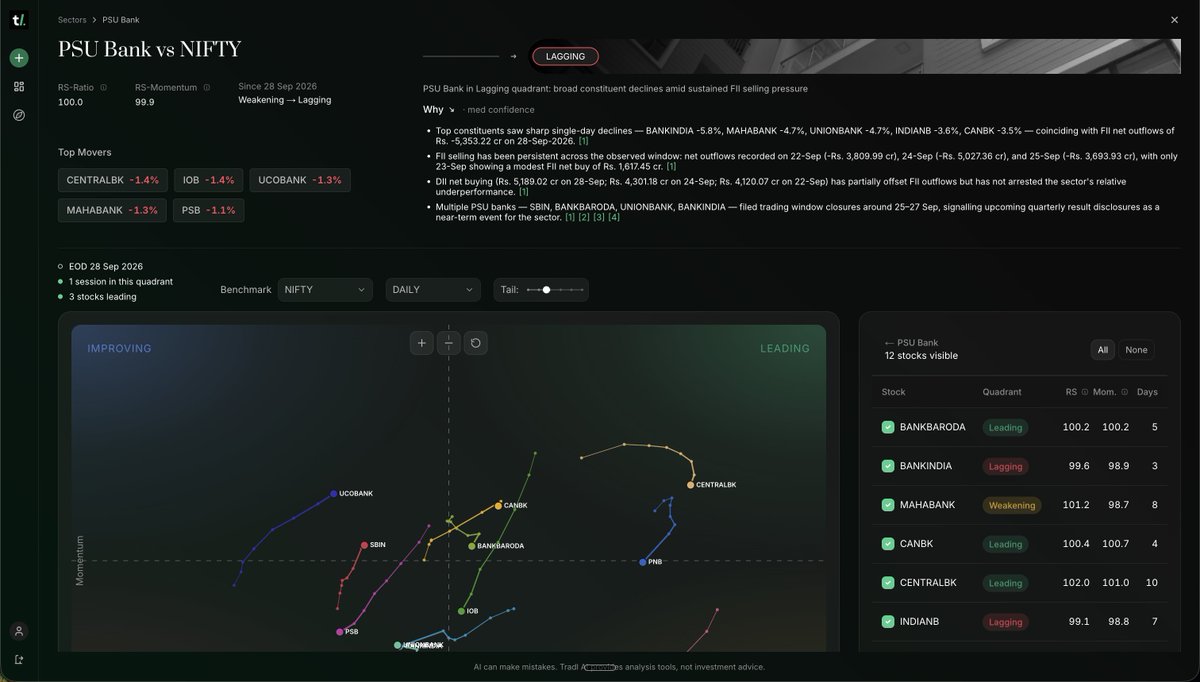Click the PSB -1.1% top mover chip
The width and height of the screenshot is (1200, 682).
[208, 210]
